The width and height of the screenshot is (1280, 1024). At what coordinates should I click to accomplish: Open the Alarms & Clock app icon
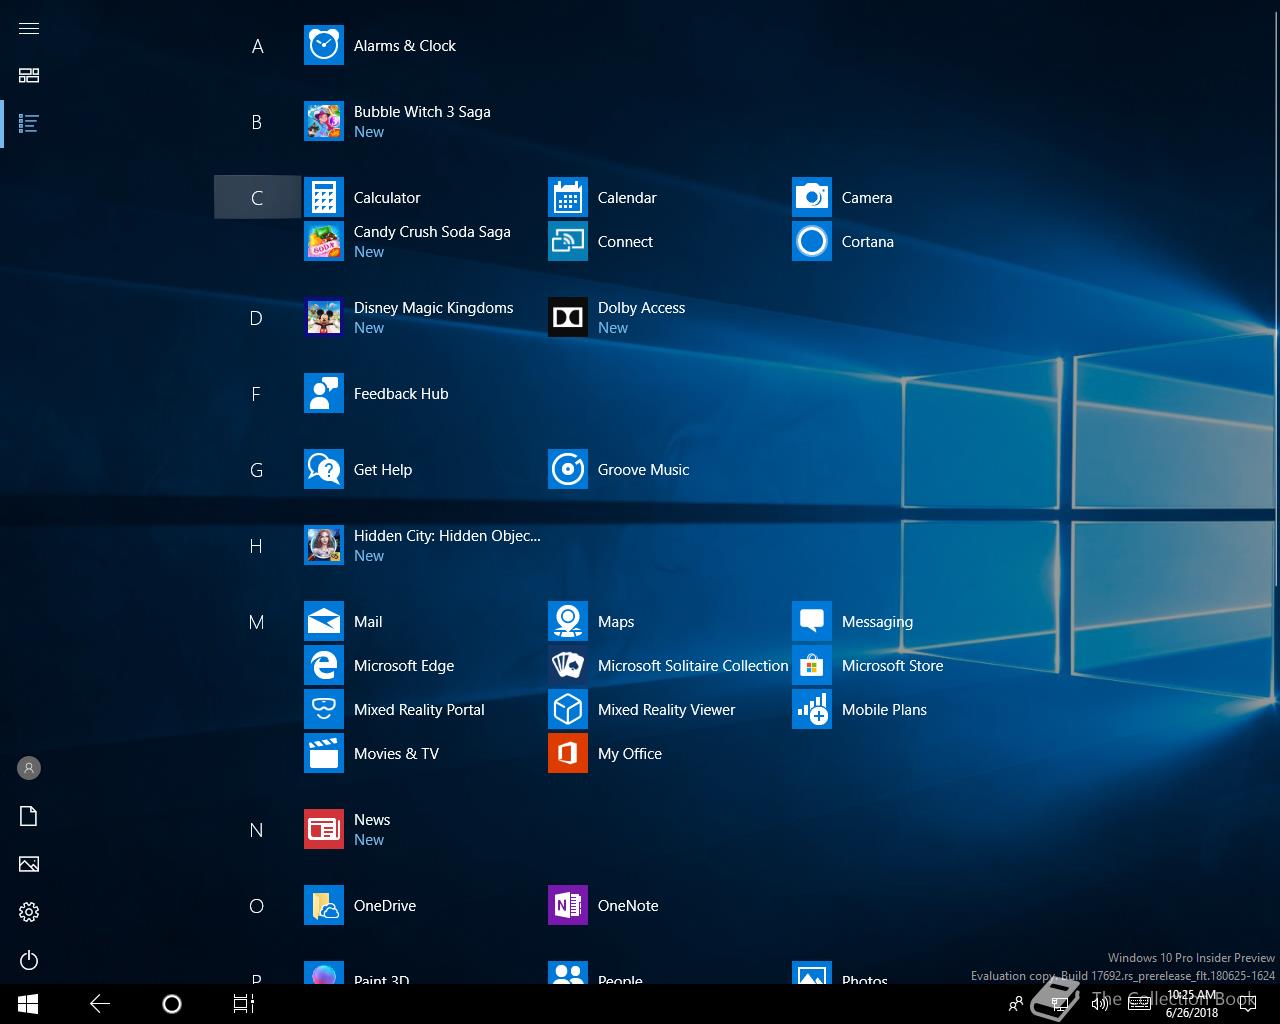click(x=324, y=46)
